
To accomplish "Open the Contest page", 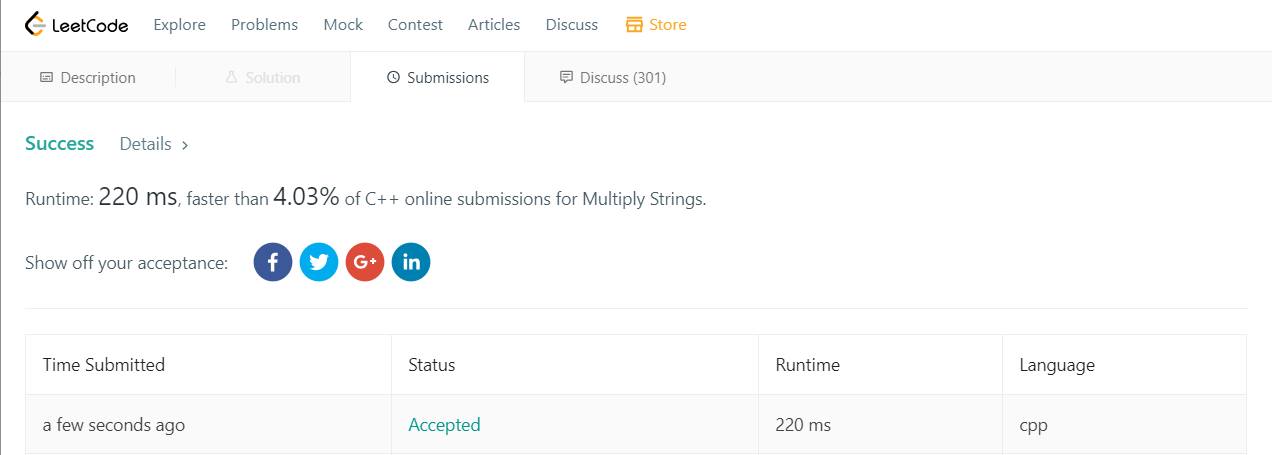I will (415, 25).
